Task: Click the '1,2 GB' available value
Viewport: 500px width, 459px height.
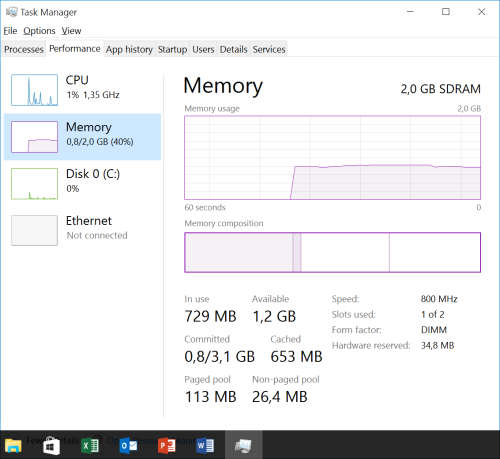Action: click(274, 316)
